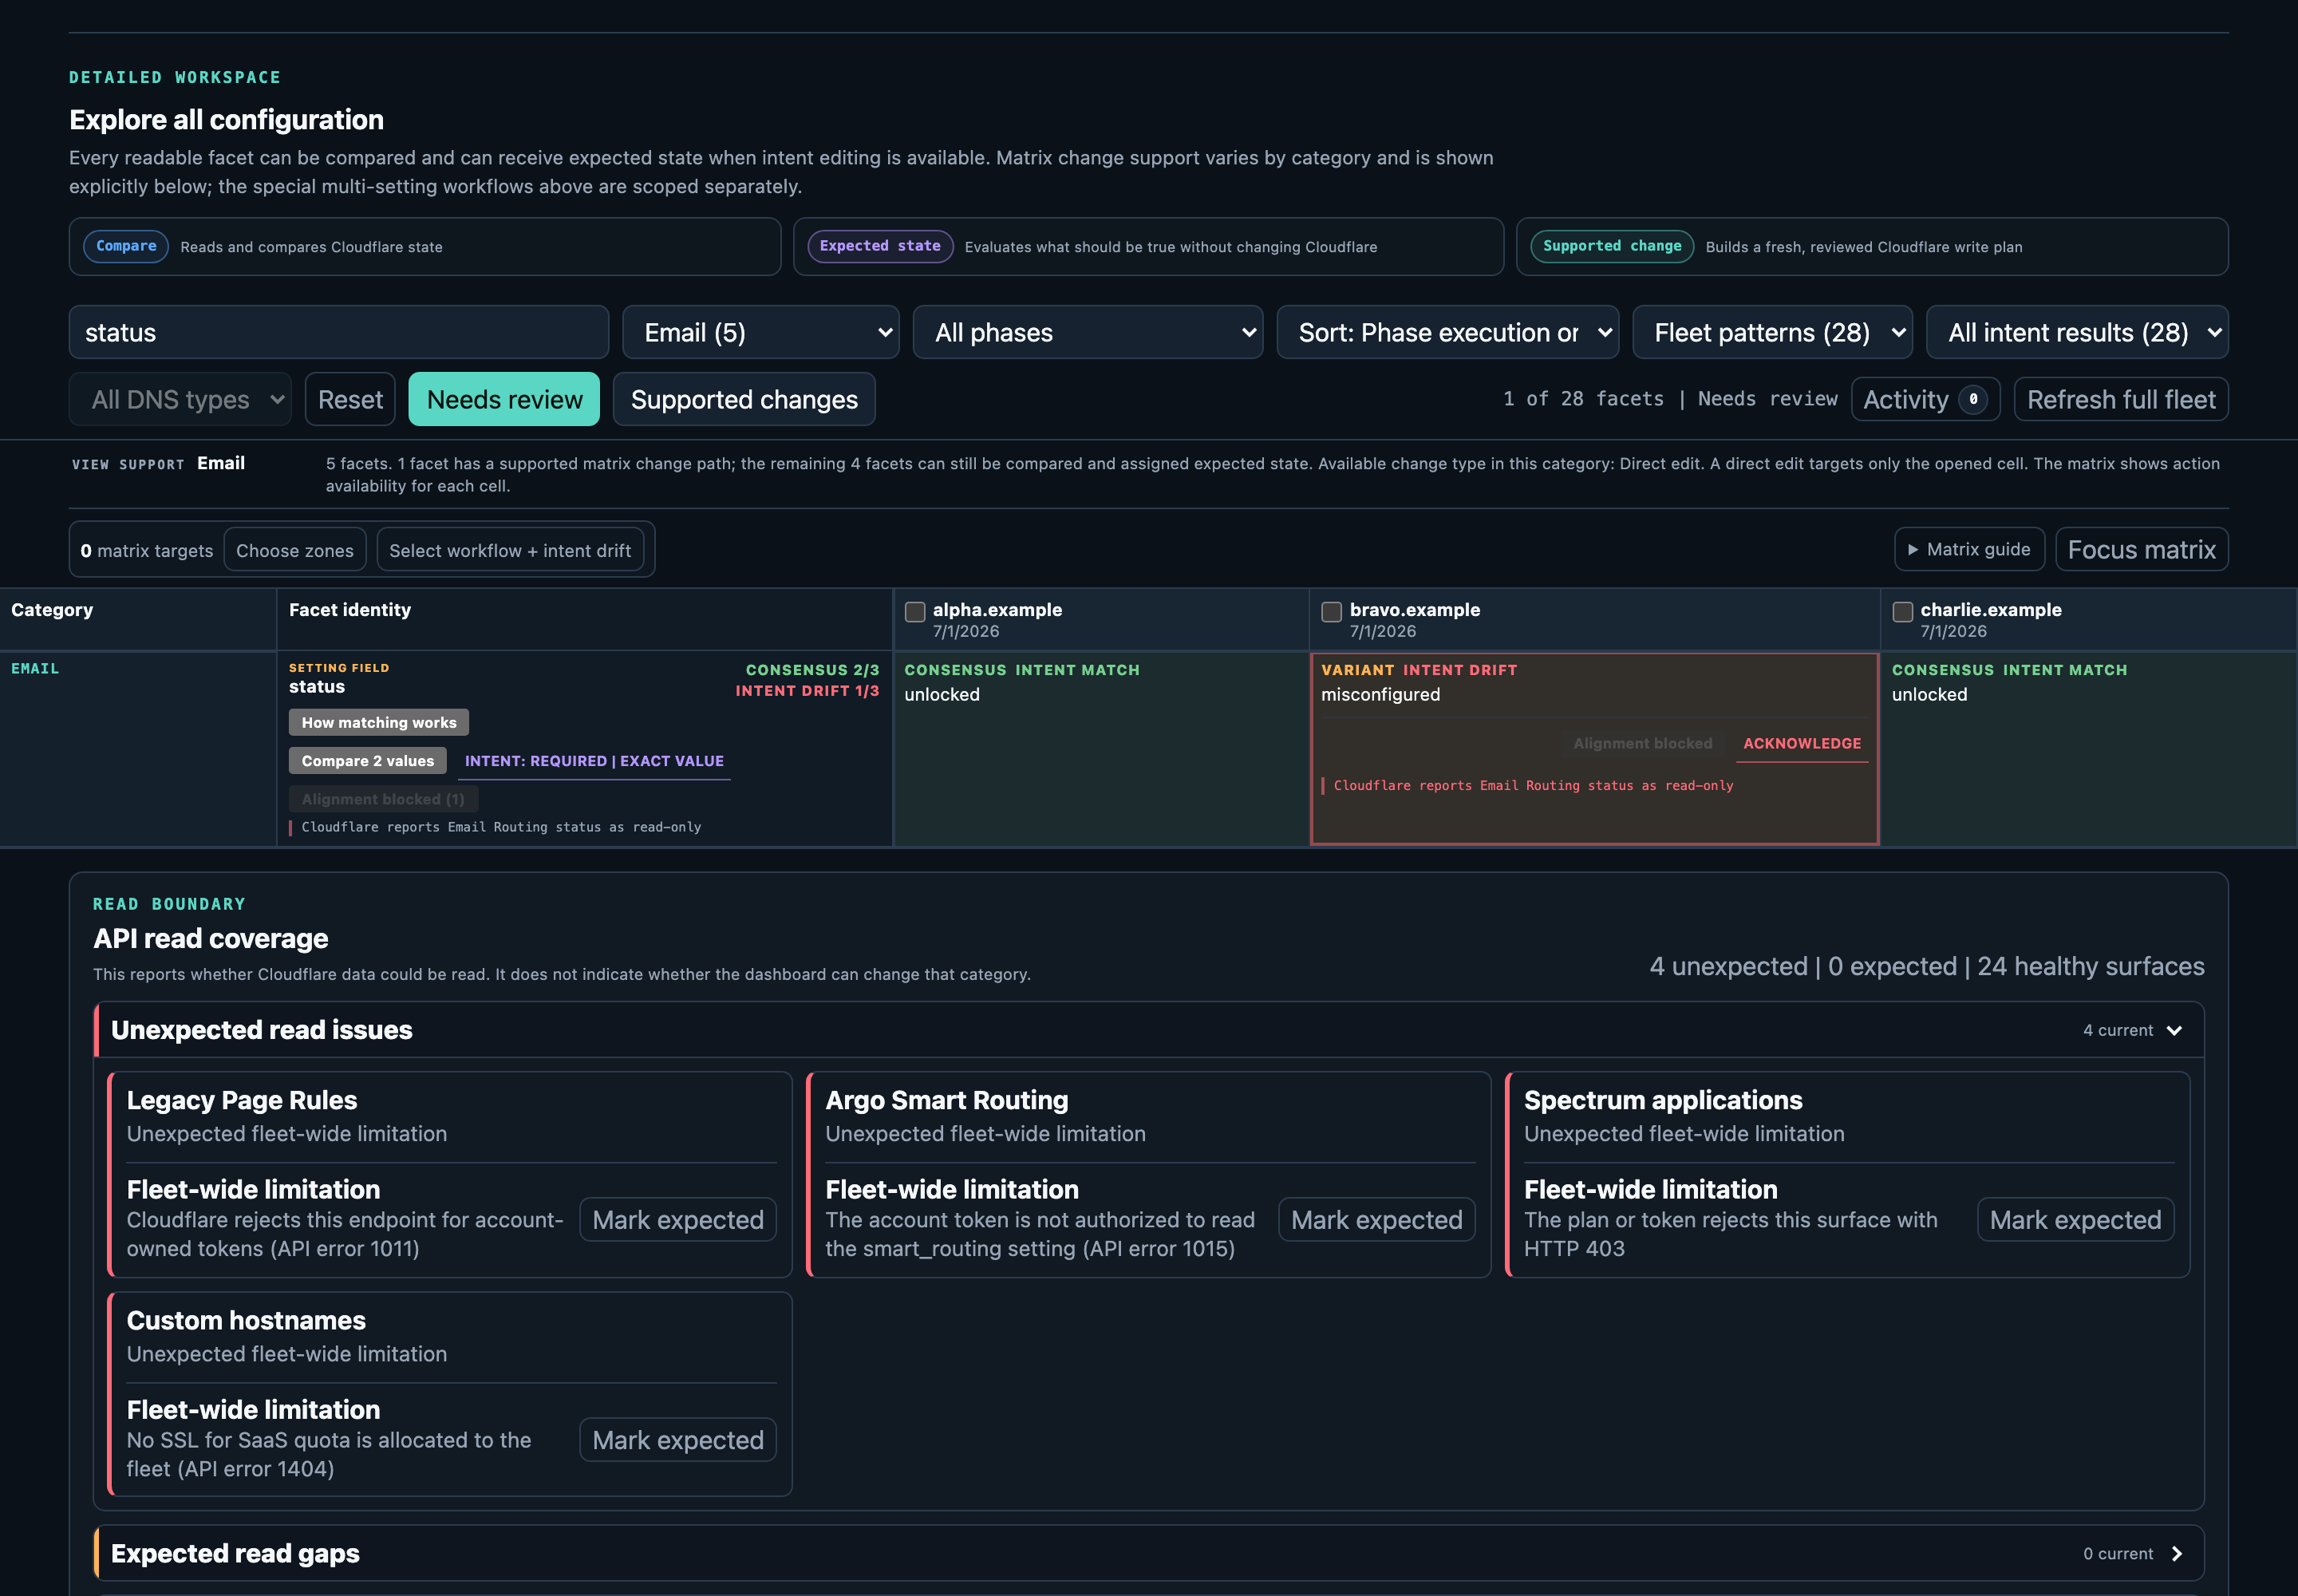The height and width of the screenshot is (1596, 2298).
Task: Mark Legacy Page Rules limitation as expected
Action: pyautogui.click(x=678, y=1219)
